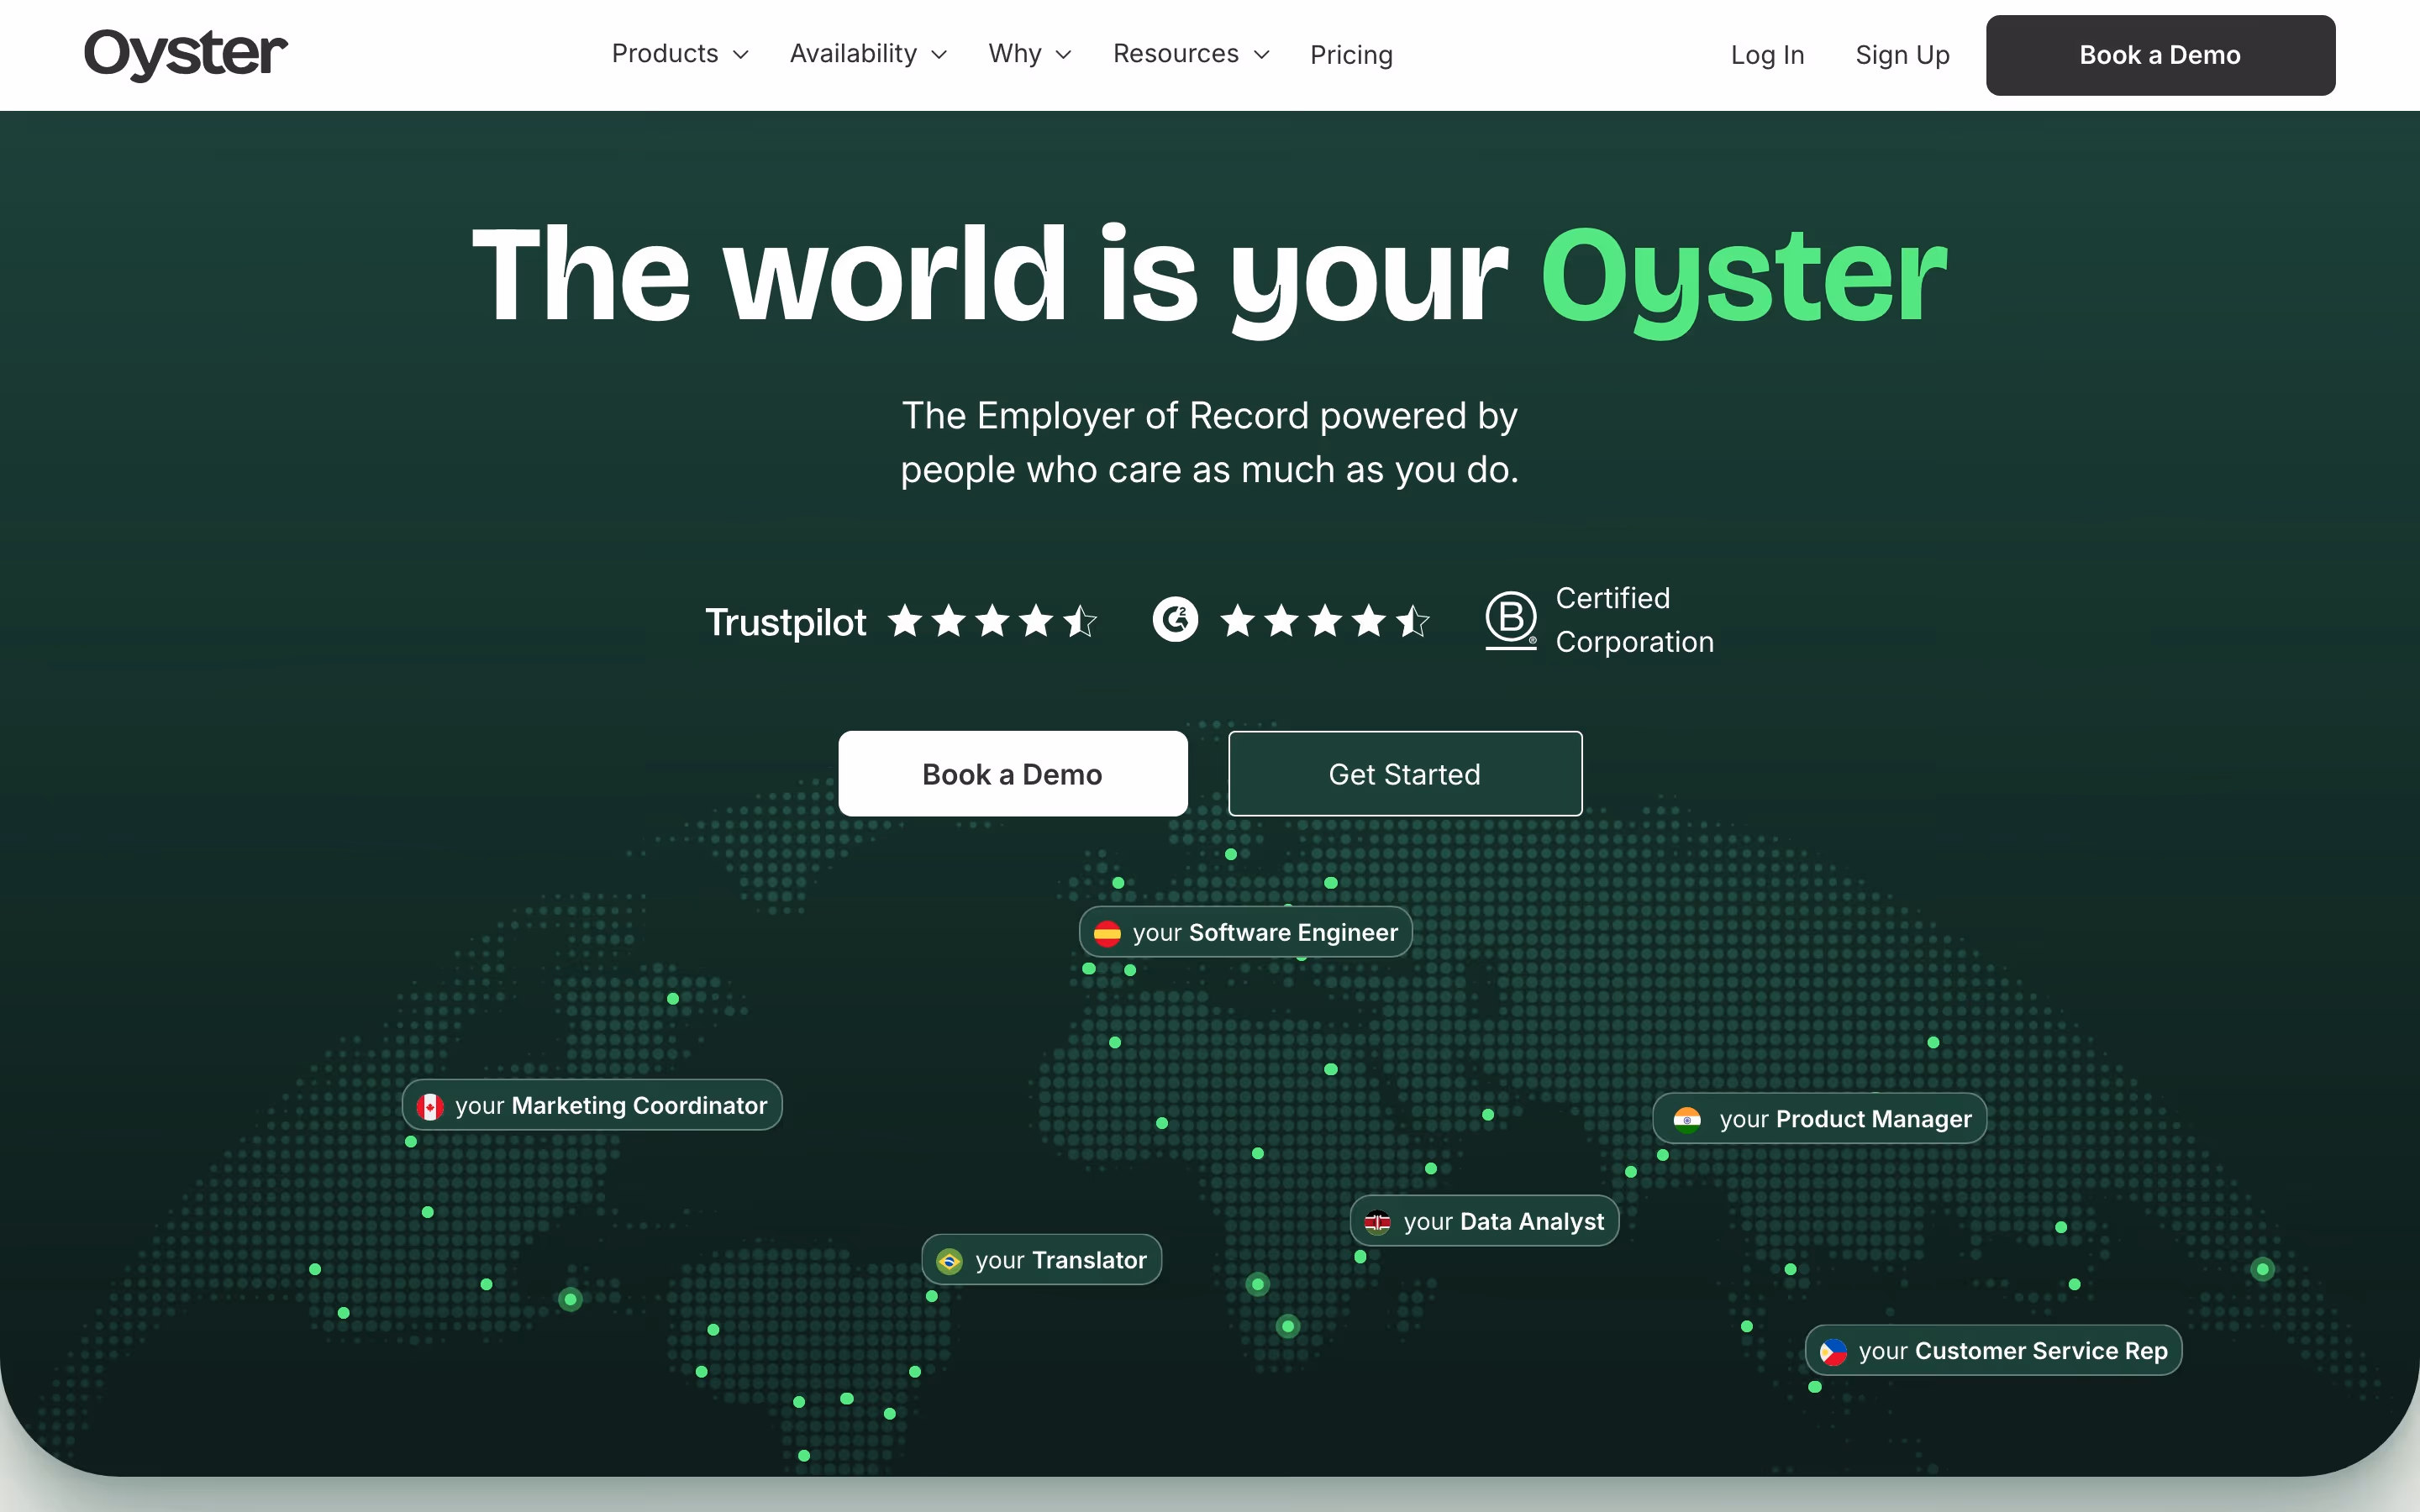This screenshot has height=1512, width=2420.
Task: Click the 'your Product Manager' map tag
Action: (x=1820, y=1119)
